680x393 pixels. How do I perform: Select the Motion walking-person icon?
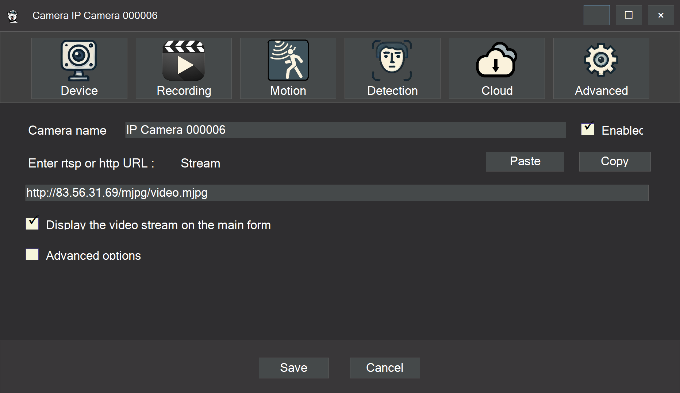[288, 61]
